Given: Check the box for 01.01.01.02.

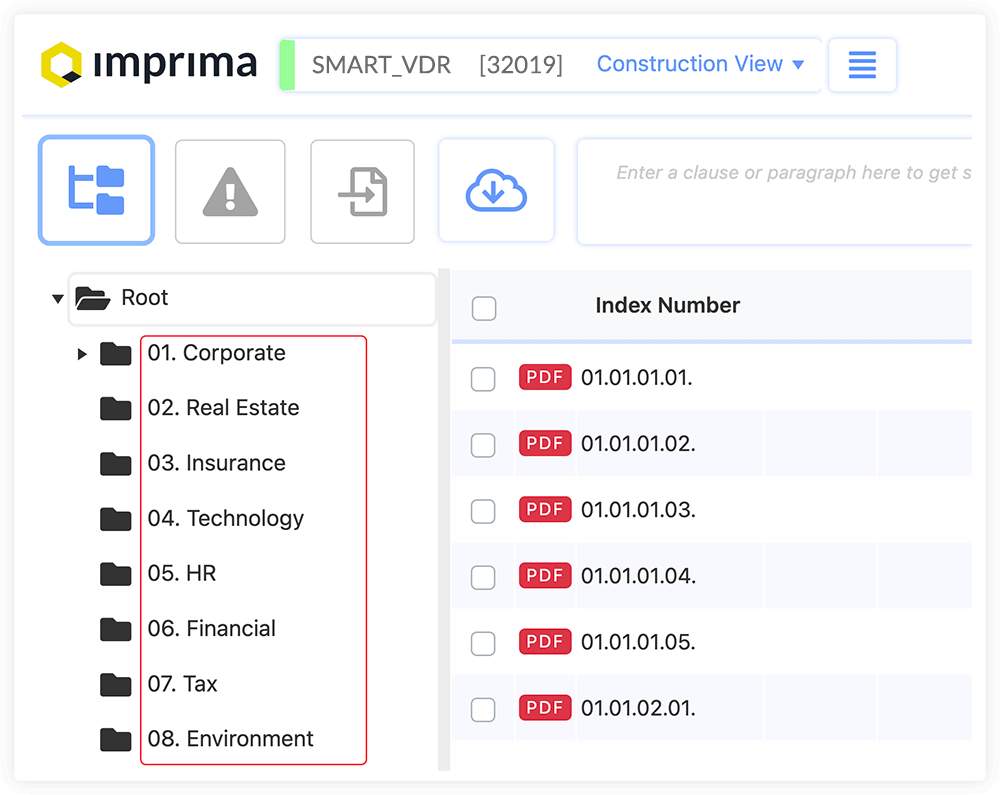Looking at the screenshot, I should point(483,445).
